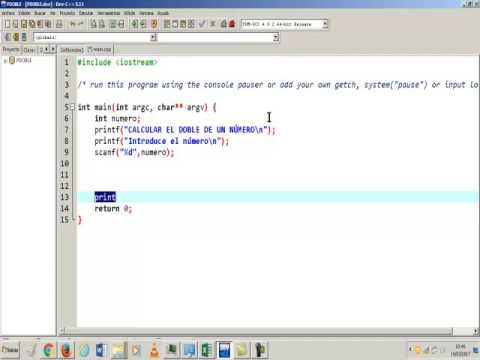The image size is (480, 360).
Task: Click the red Delete profiling information icon
Action: click(232, 24)
